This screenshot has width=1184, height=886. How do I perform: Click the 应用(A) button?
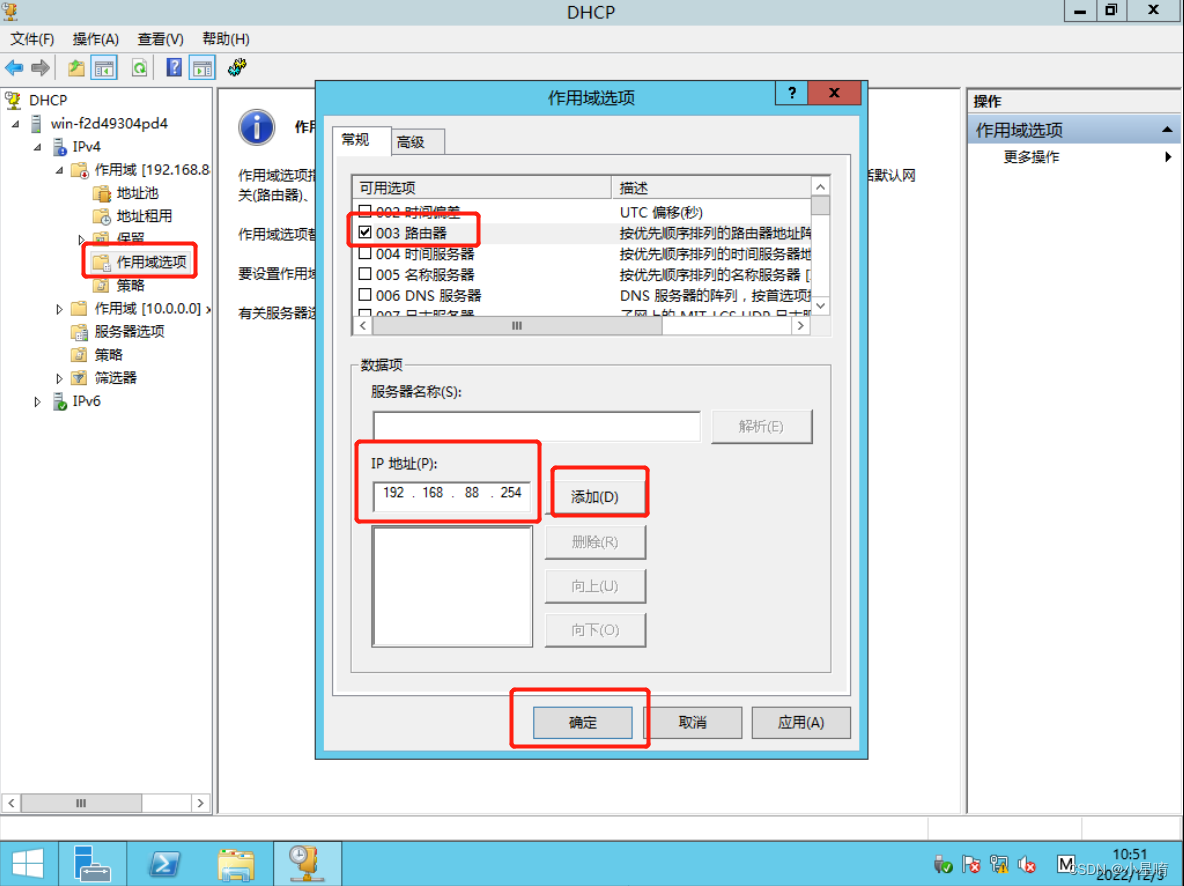800,723
